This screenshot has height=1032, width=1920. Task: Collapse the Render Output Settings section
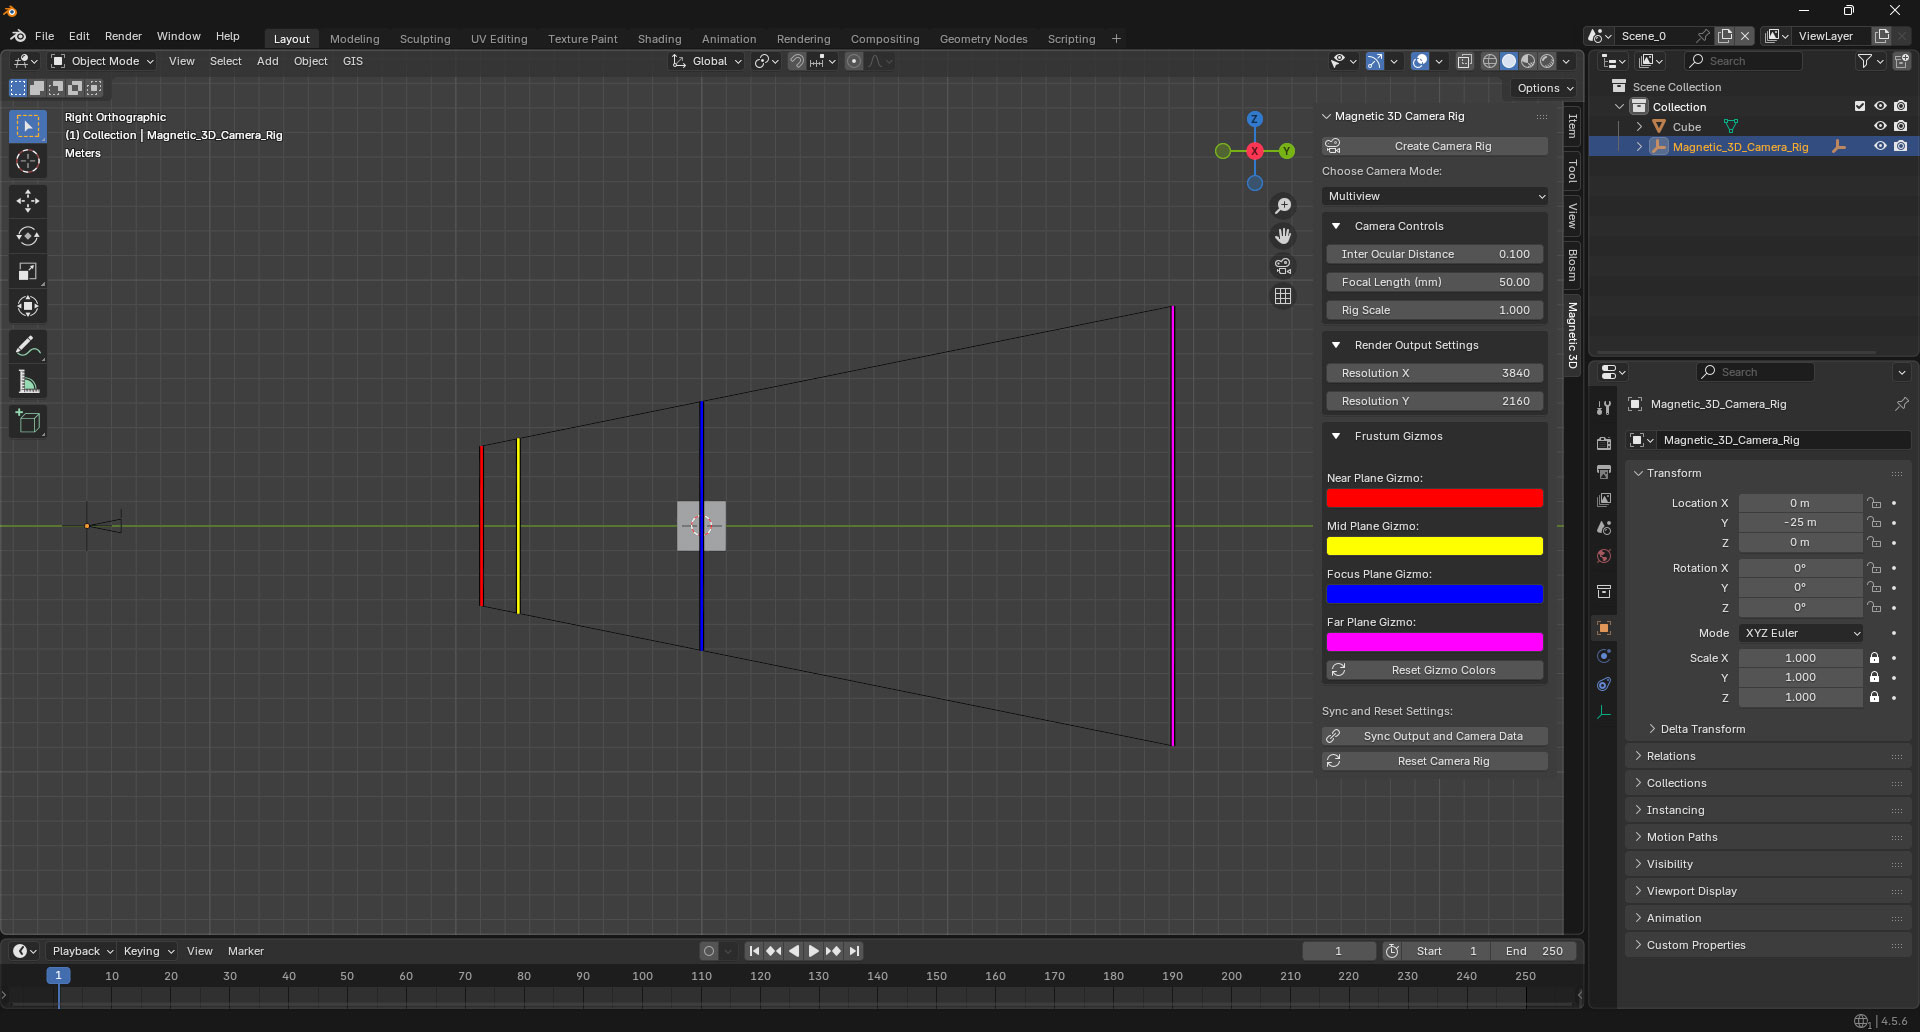point(1336,345)
